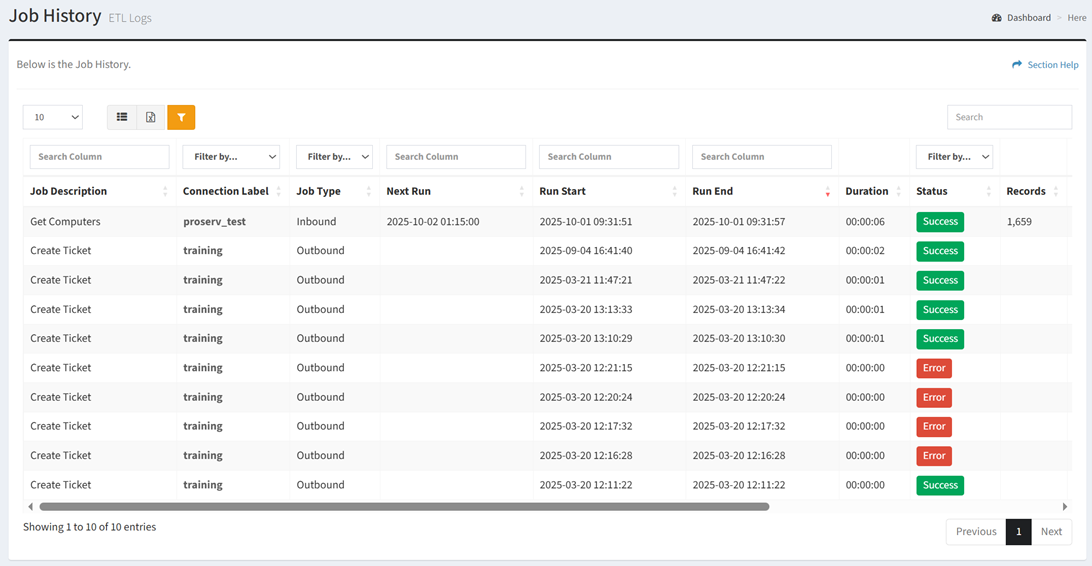Expand the Job Type filter dropdown

click(334, 157)
